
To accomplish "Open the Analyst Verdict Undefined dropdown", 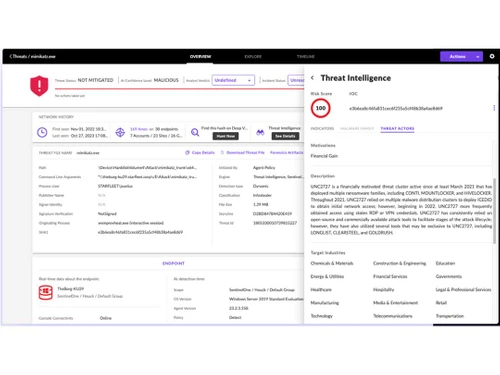I will click(x=233, y=80).
